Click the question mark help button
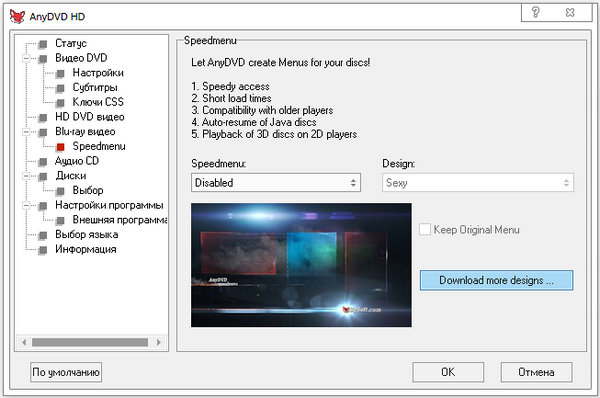 tap(536, 12)
